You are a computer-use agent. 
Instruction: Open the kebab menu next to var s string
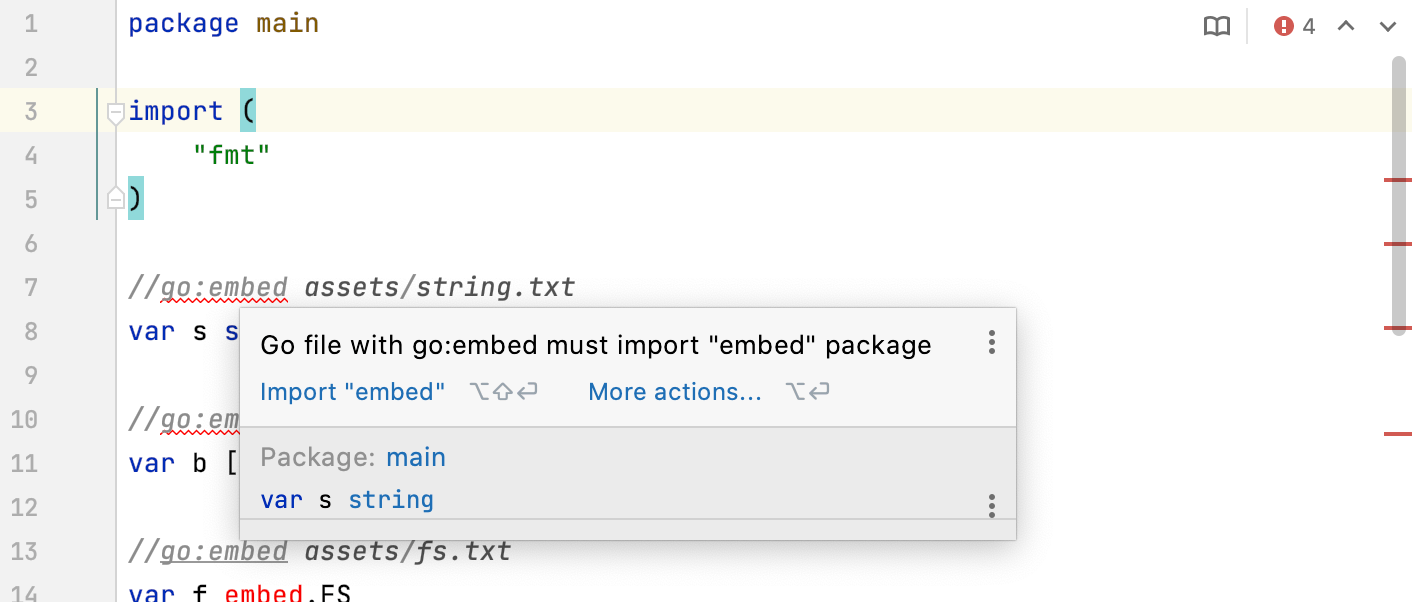pos(991,506)
